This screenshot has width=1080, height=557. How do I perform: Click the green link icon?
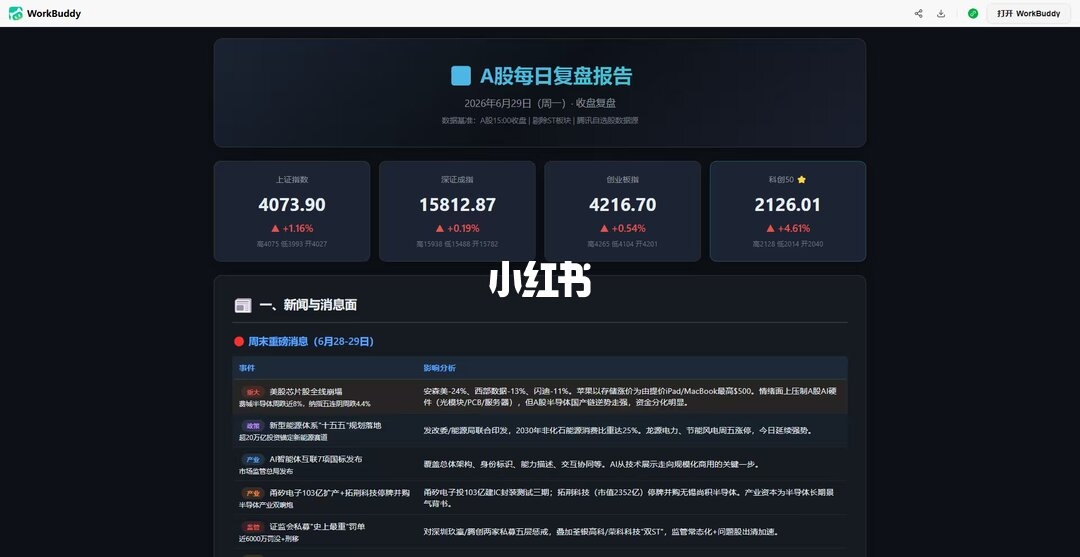(x=973, y=13)
